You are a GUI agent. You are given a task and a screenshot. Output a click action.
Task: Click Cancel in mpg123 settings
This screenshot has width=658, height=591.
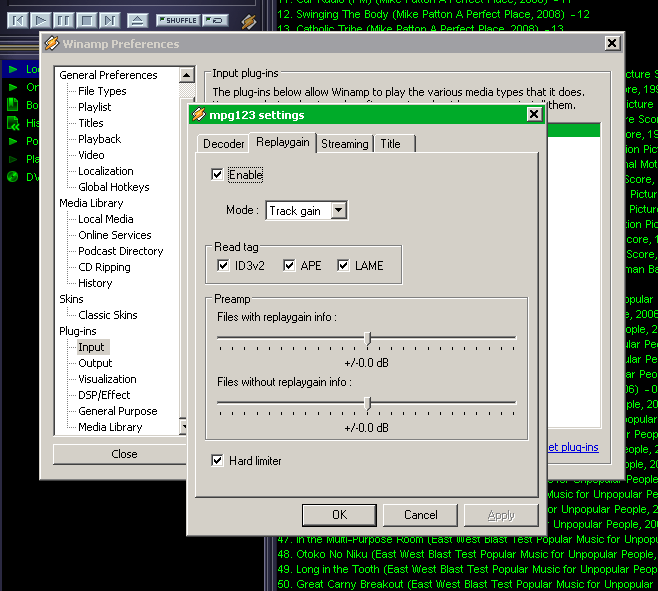pyautogui.click(x=420, y=515)
